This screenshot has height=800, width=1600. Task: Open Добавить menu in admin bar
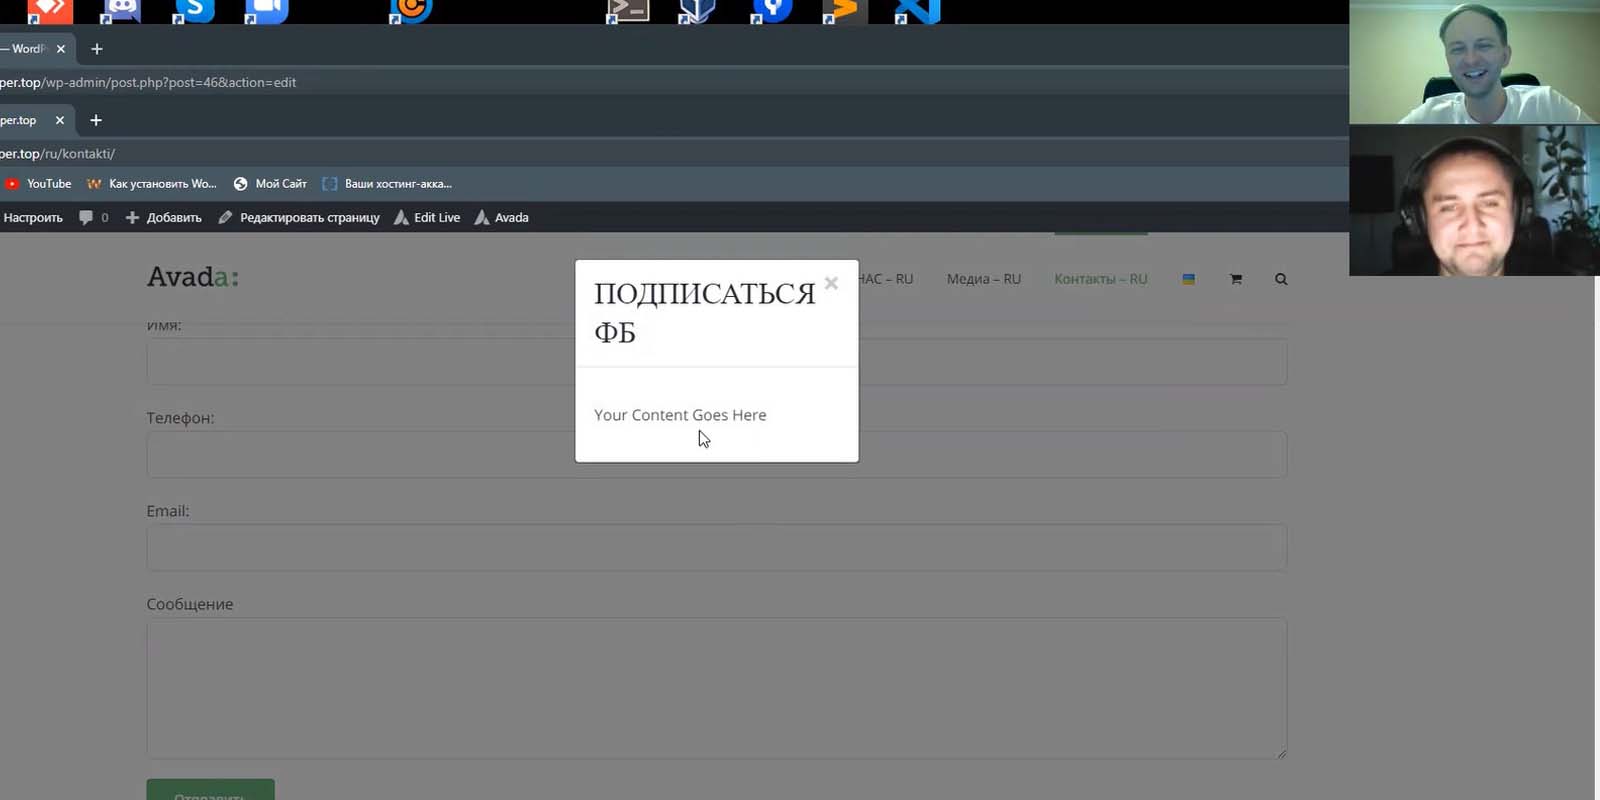tap(163, 217)
